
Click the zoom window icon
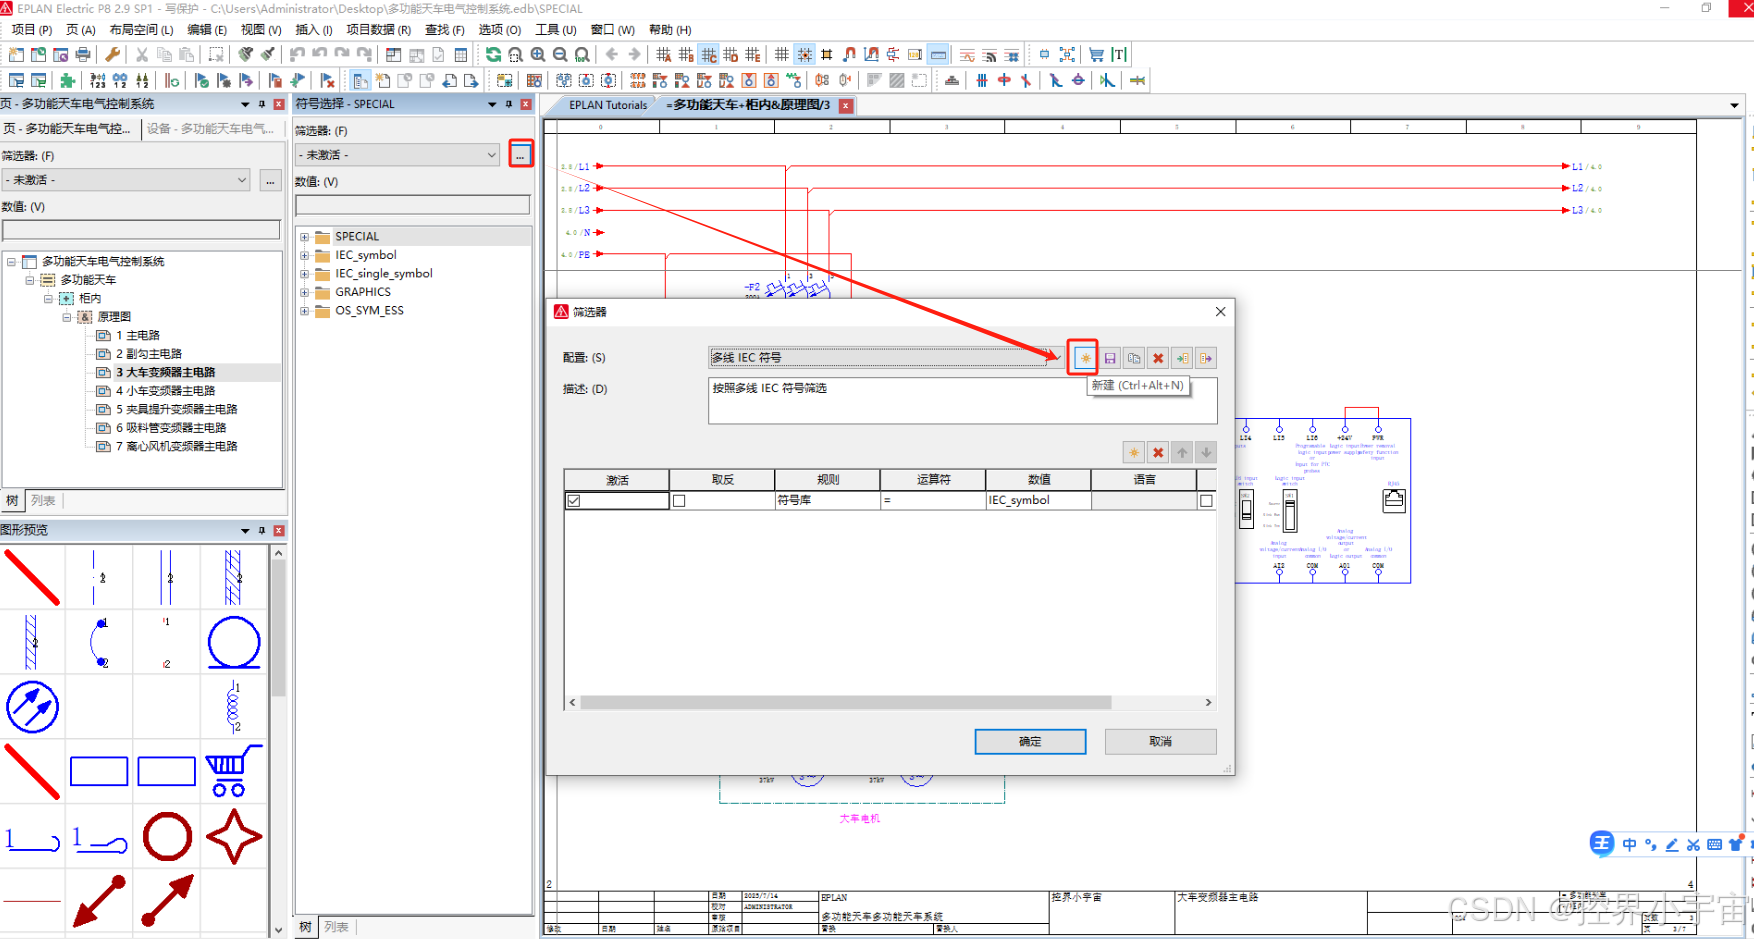pyautogui.click(x=515, y=55)
